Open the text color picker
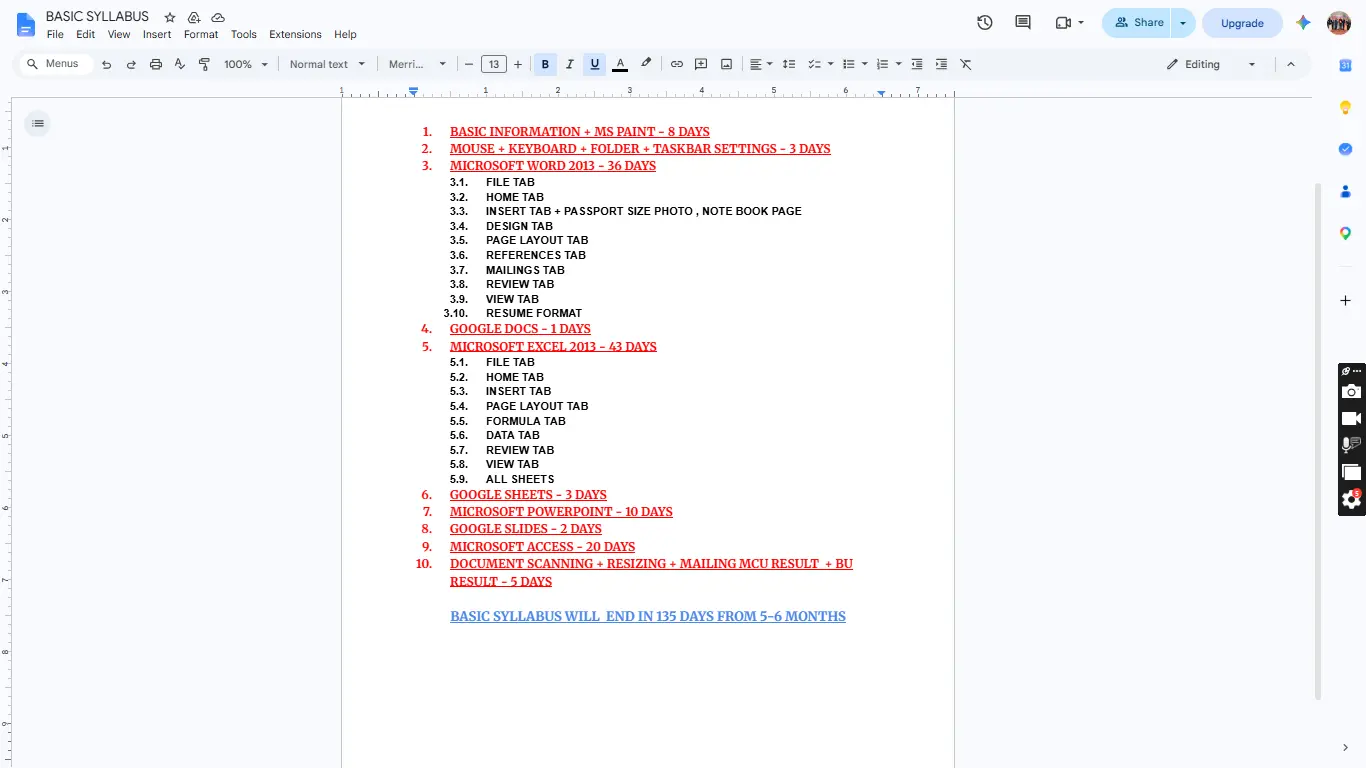 coord(620,64)
